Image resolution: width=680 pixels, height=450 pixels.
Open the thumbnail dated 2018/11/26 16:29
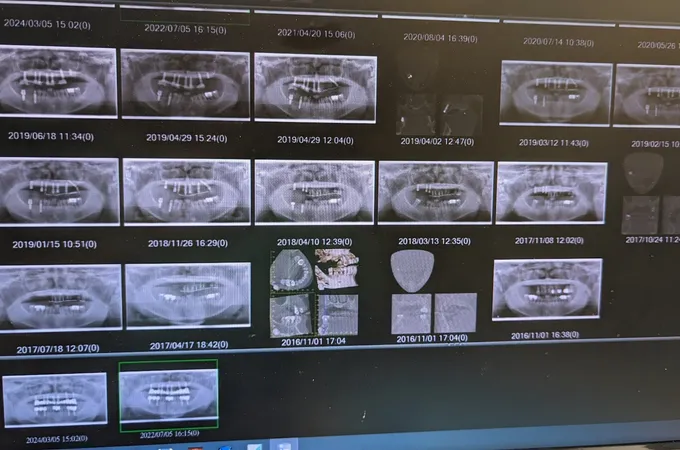186,192
